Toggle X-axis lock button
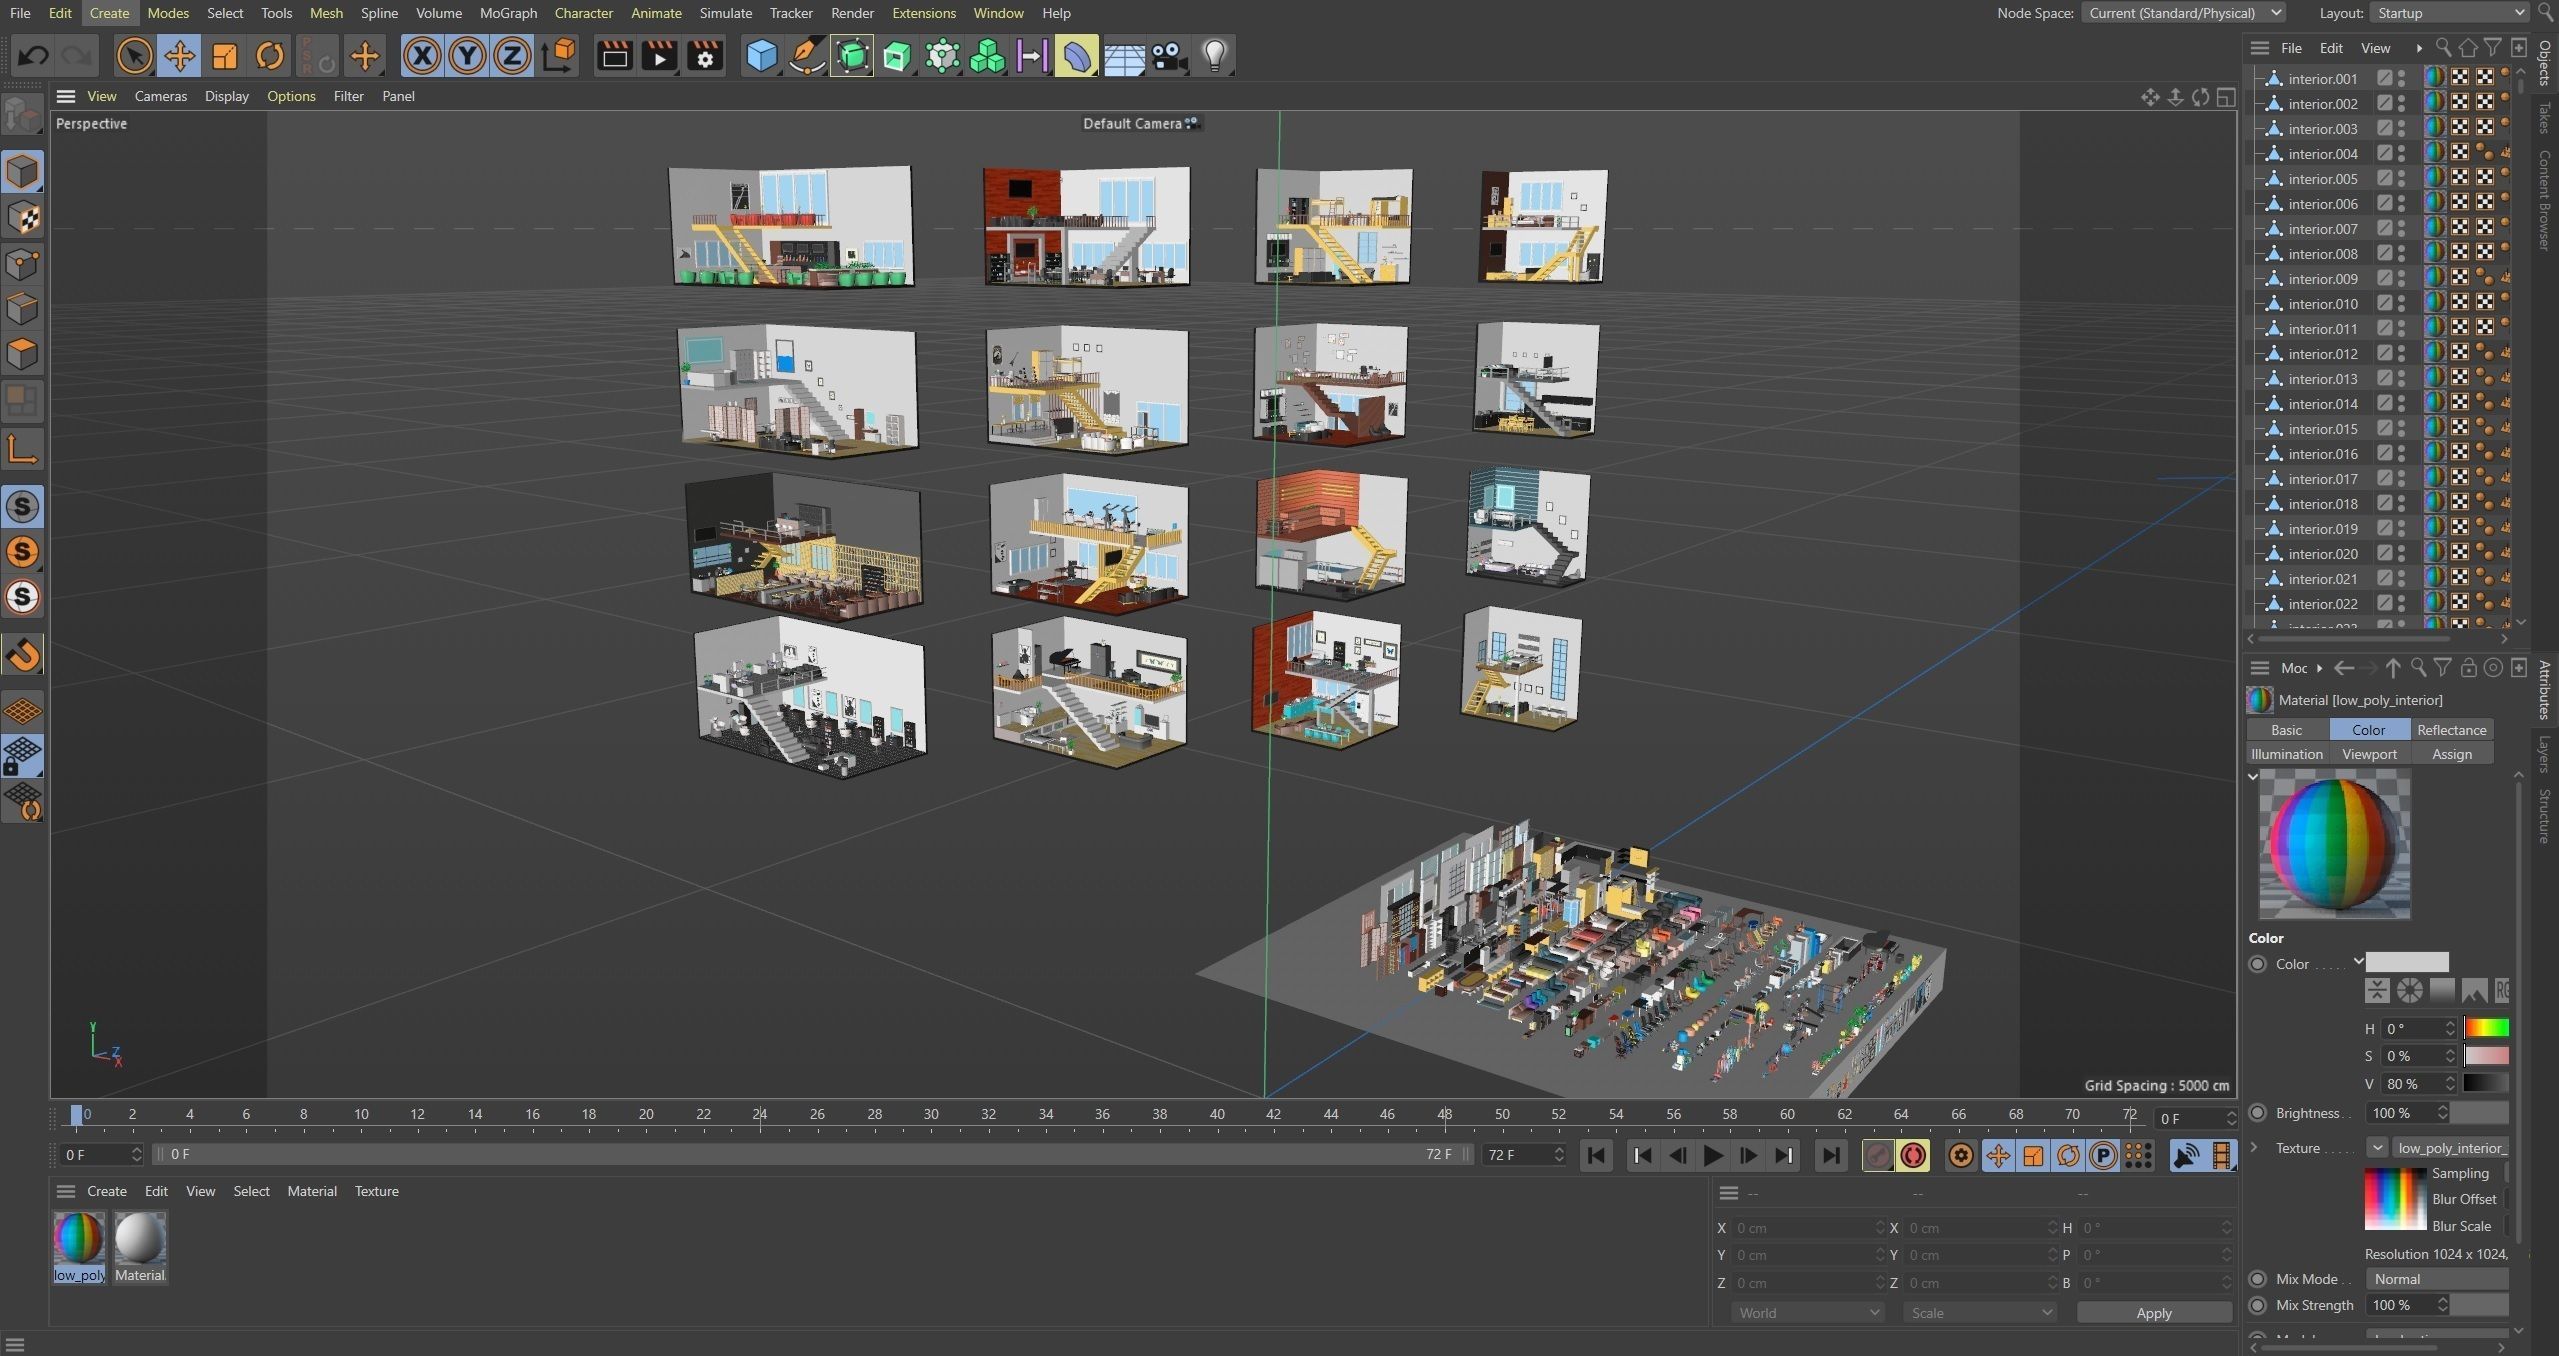The height and width of the screenshot is (1356, 2559). (x=422, y=56)
